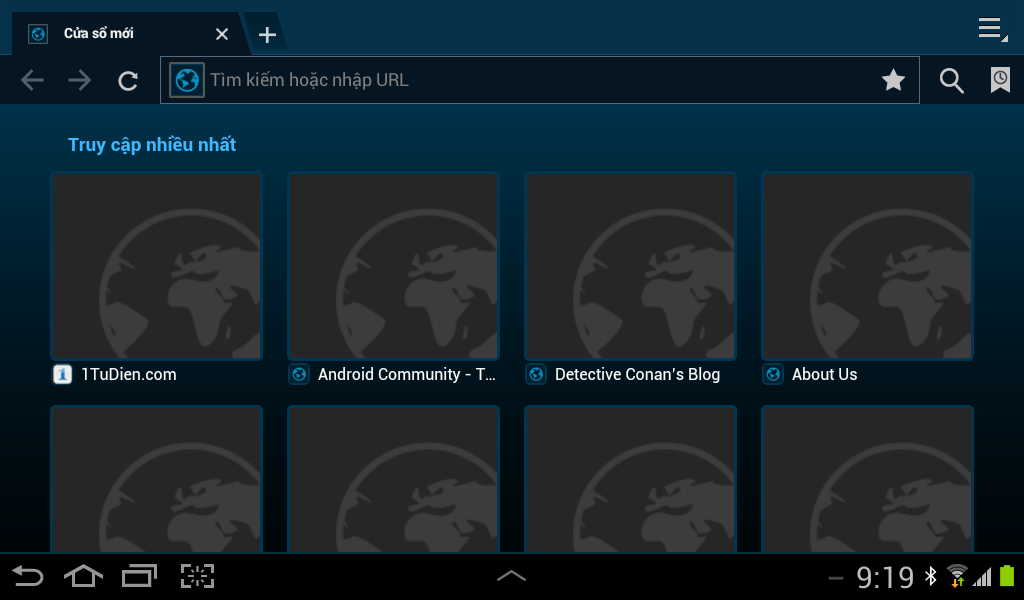Expand the bottom bar up-arrow handle

click(511, 576)
